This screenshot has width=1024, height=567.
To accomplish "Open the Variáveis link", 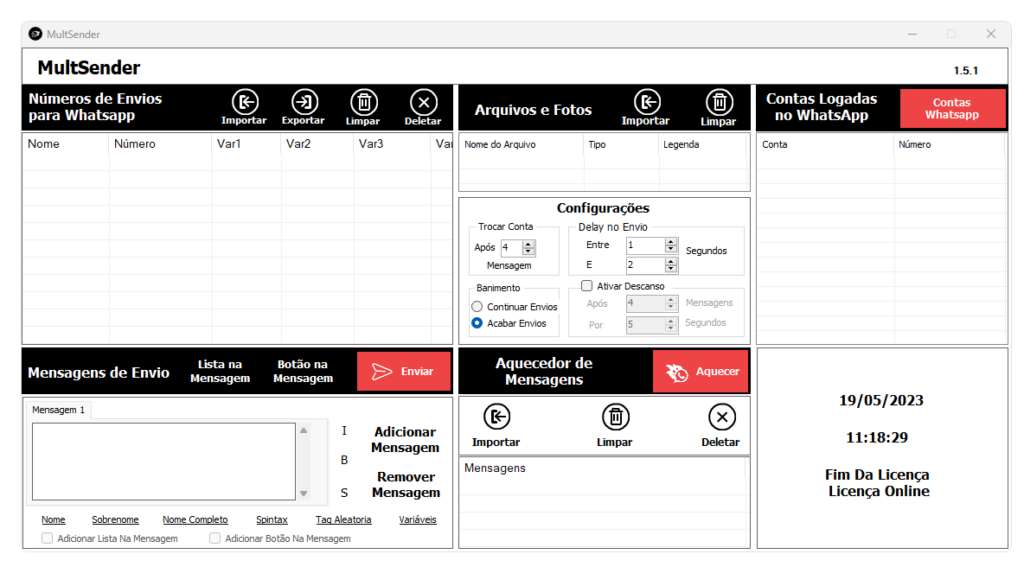I will 417,520.
